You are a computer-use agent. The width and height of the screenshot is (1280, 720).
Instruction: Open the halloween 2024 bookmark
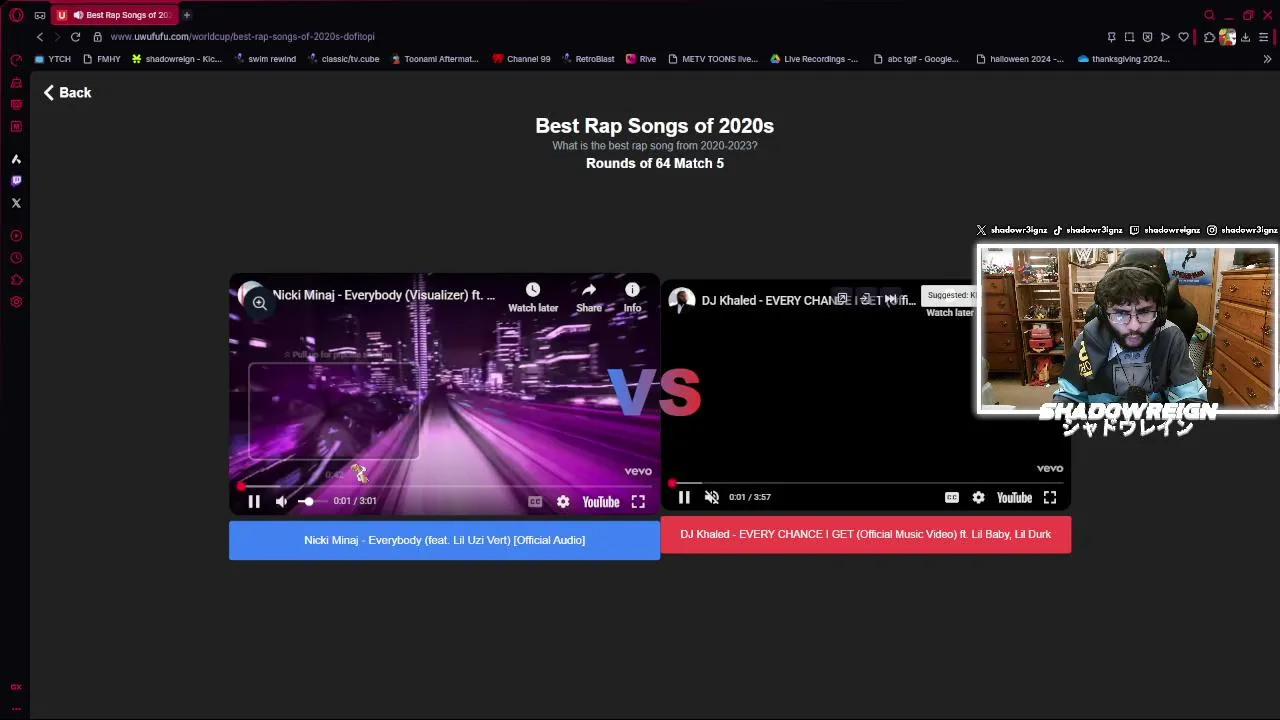[1020, 59]
